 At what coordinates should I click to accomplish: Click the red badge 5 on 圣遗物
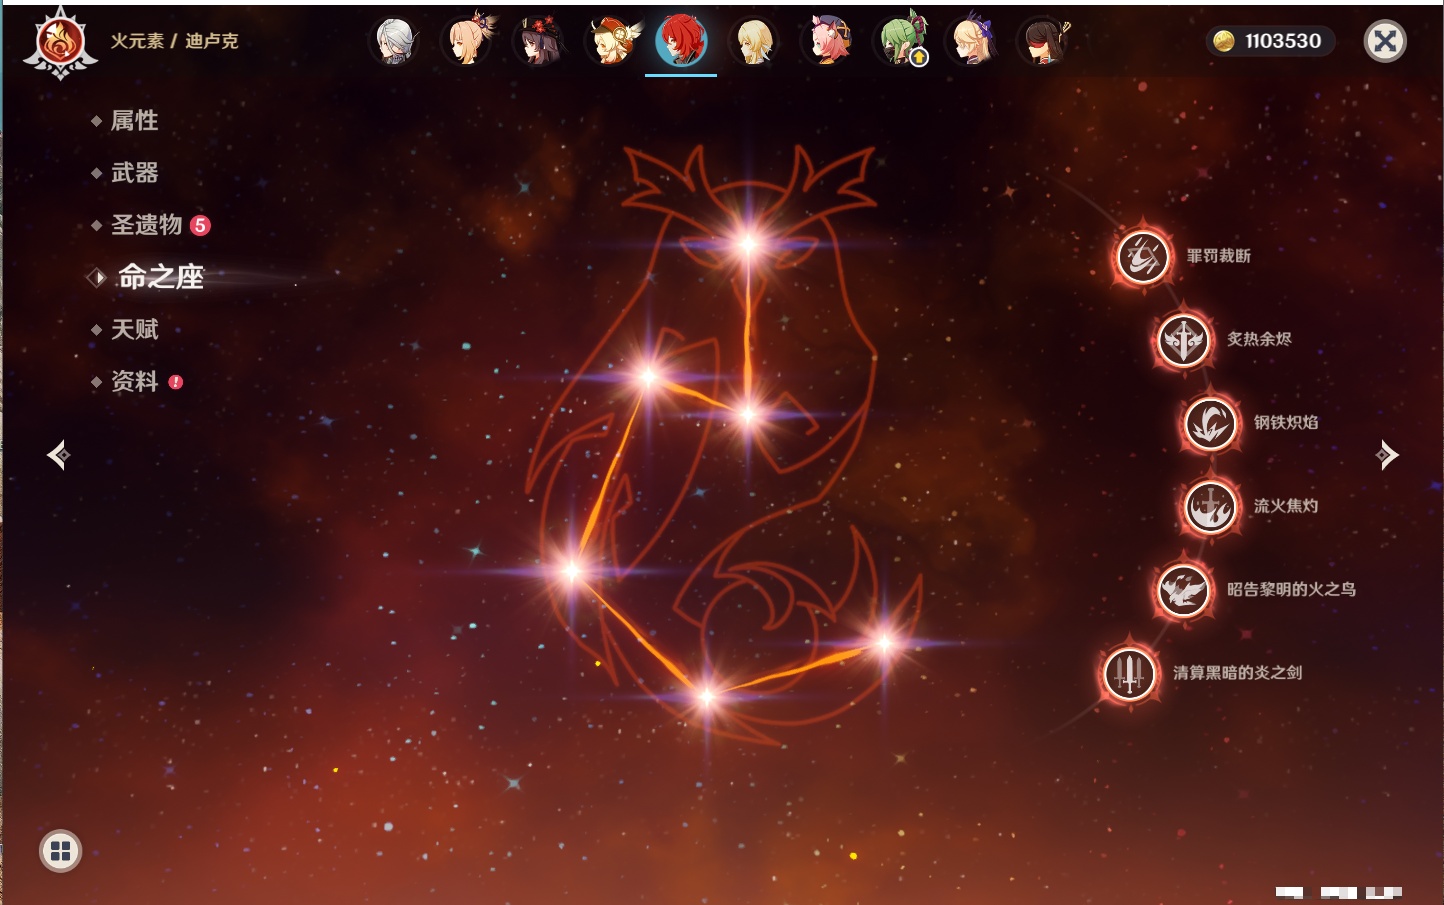click(x=200, y=225)
